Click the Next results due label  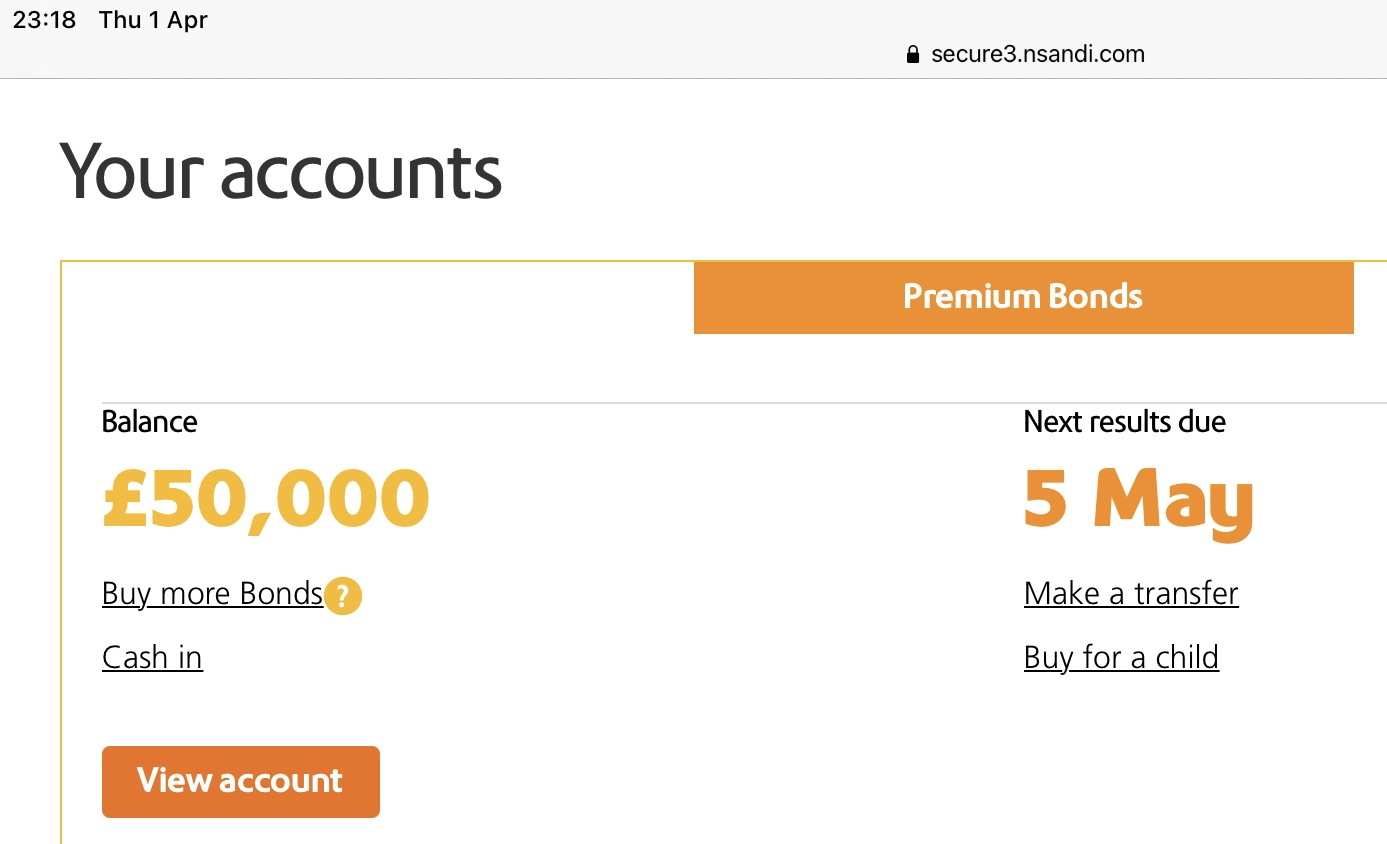click(1125, 422)
